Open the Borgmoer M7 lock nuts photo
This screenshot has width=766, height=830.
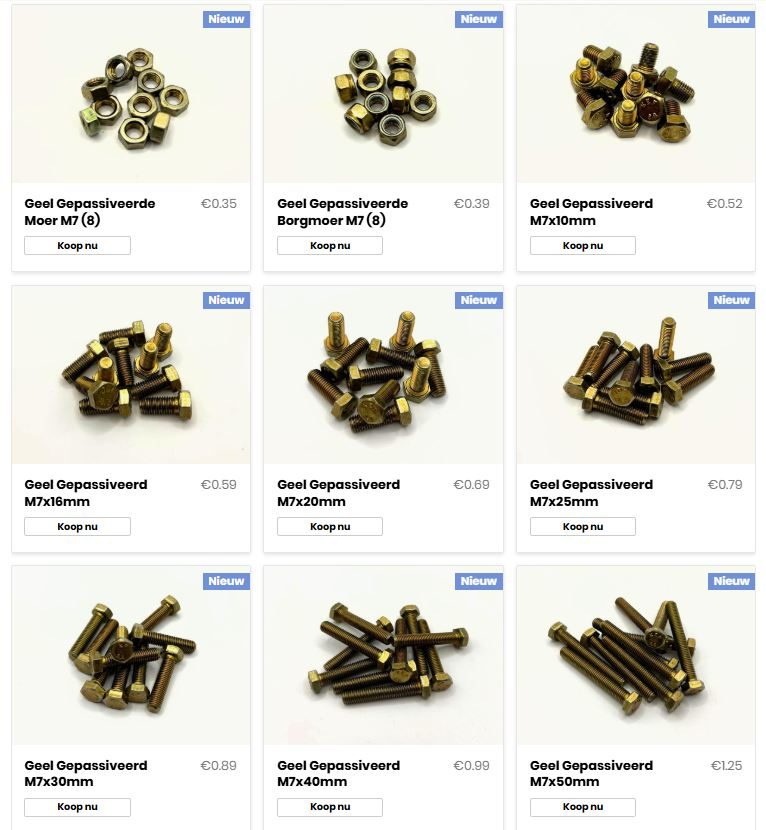coord(383,94)
